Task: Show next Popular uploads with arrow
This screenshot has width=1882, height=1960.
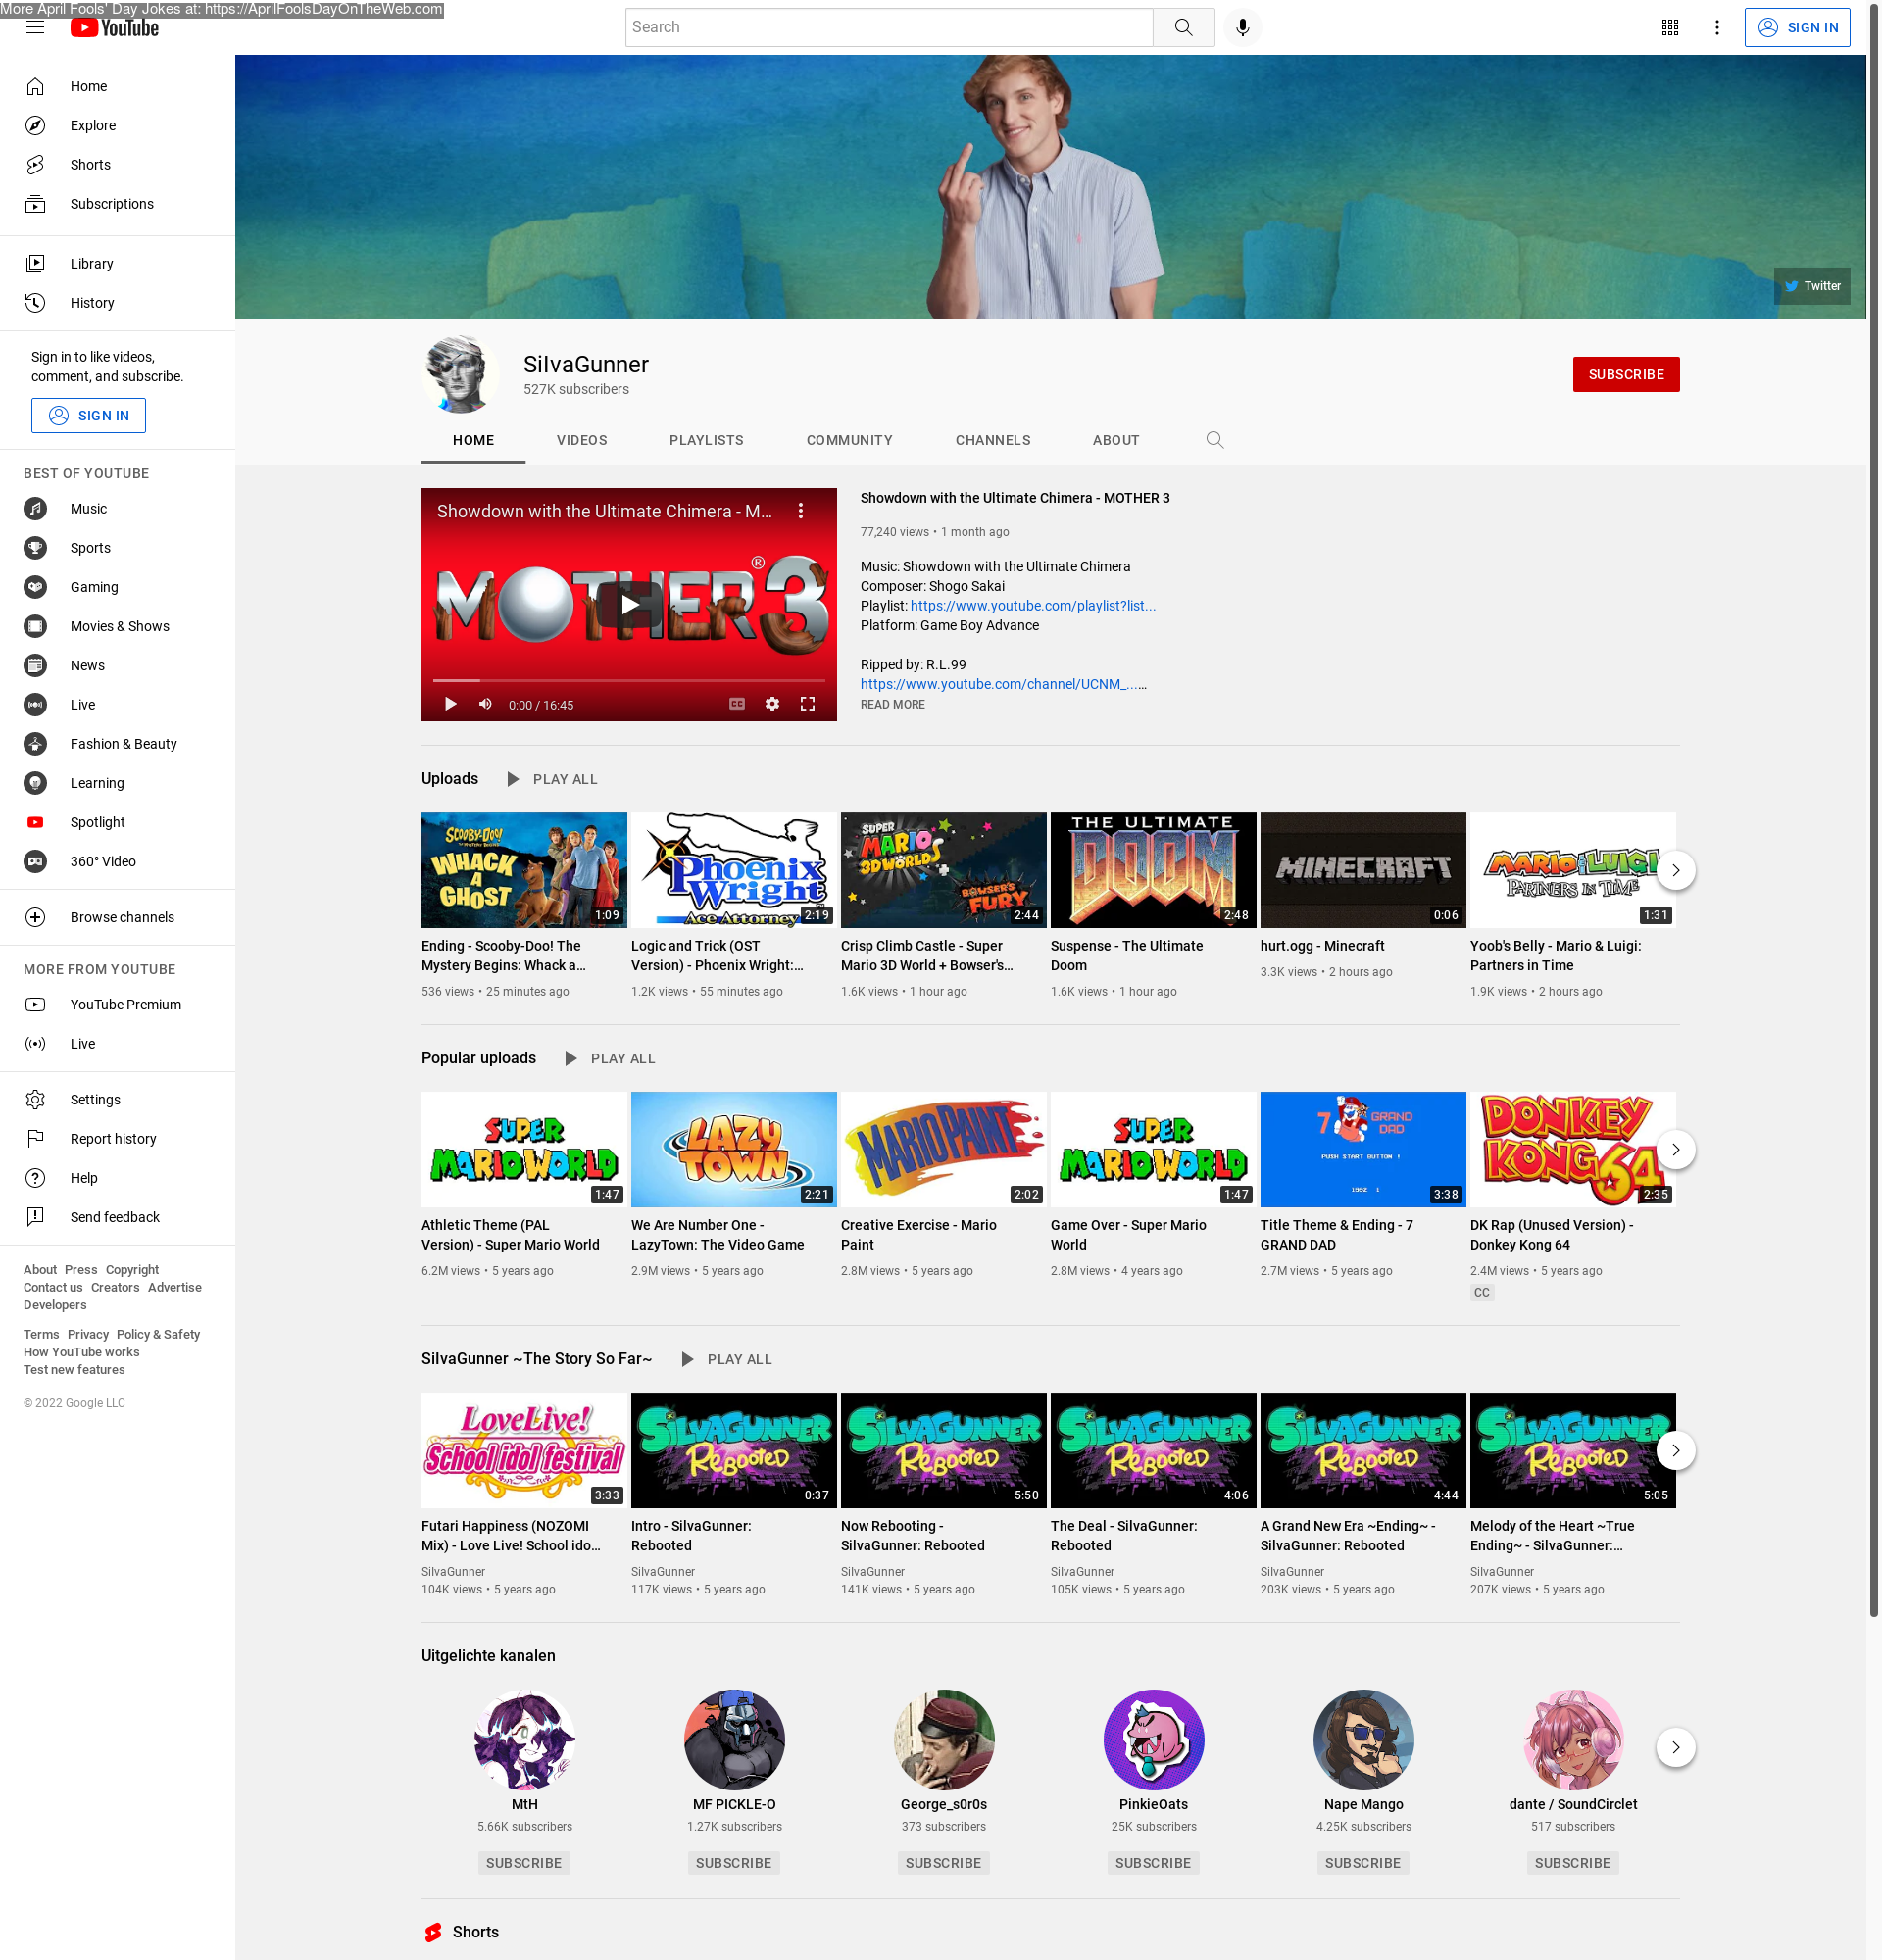Action: [1676, 1150]
